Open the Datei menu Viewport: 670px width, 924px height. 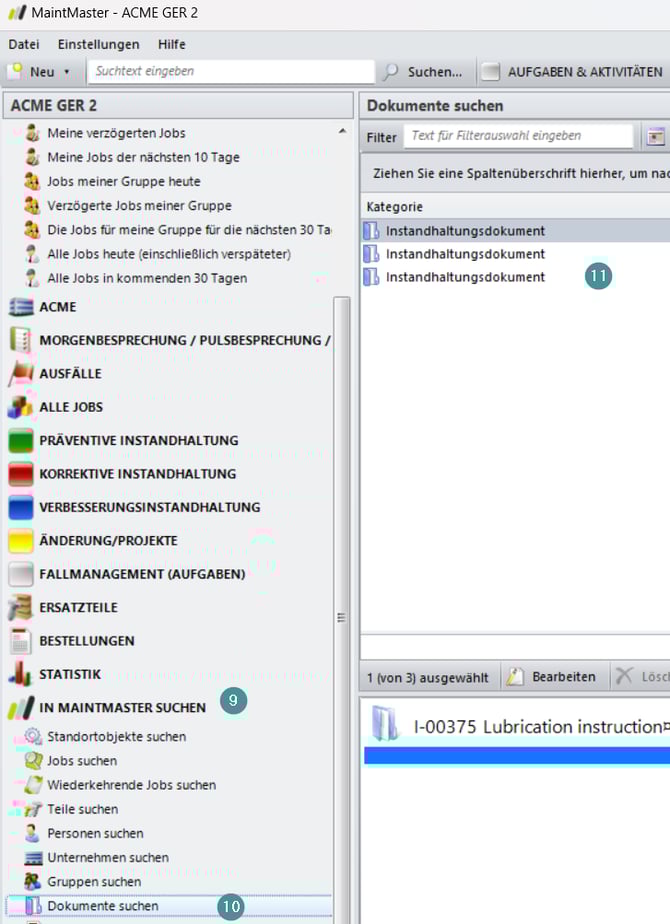tap(24, 44)
